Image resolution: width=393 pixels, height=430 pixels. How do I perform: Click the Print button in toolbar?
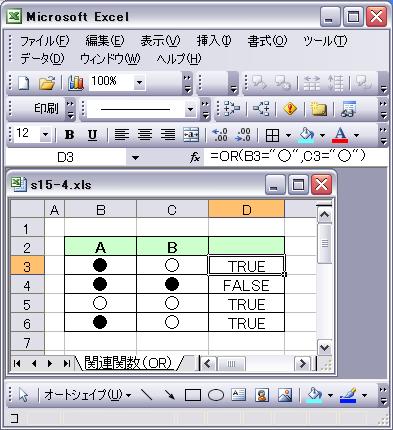46,108
